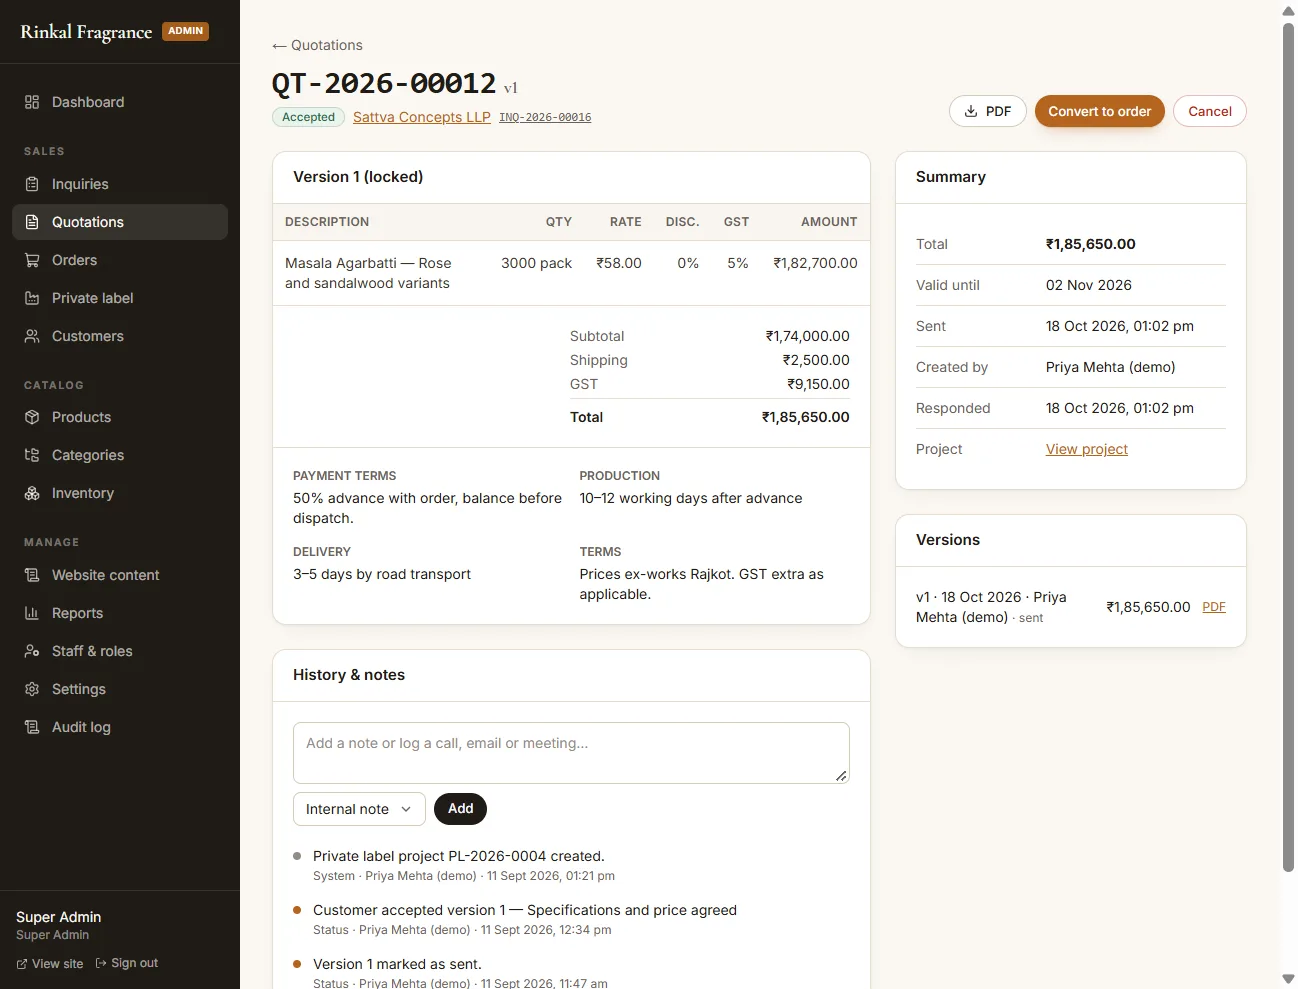Image resolution: width=1298 pixels, height=990 pixels.
Task: Click the Inquiries clipboard icon
Action: tap(32, 184)
